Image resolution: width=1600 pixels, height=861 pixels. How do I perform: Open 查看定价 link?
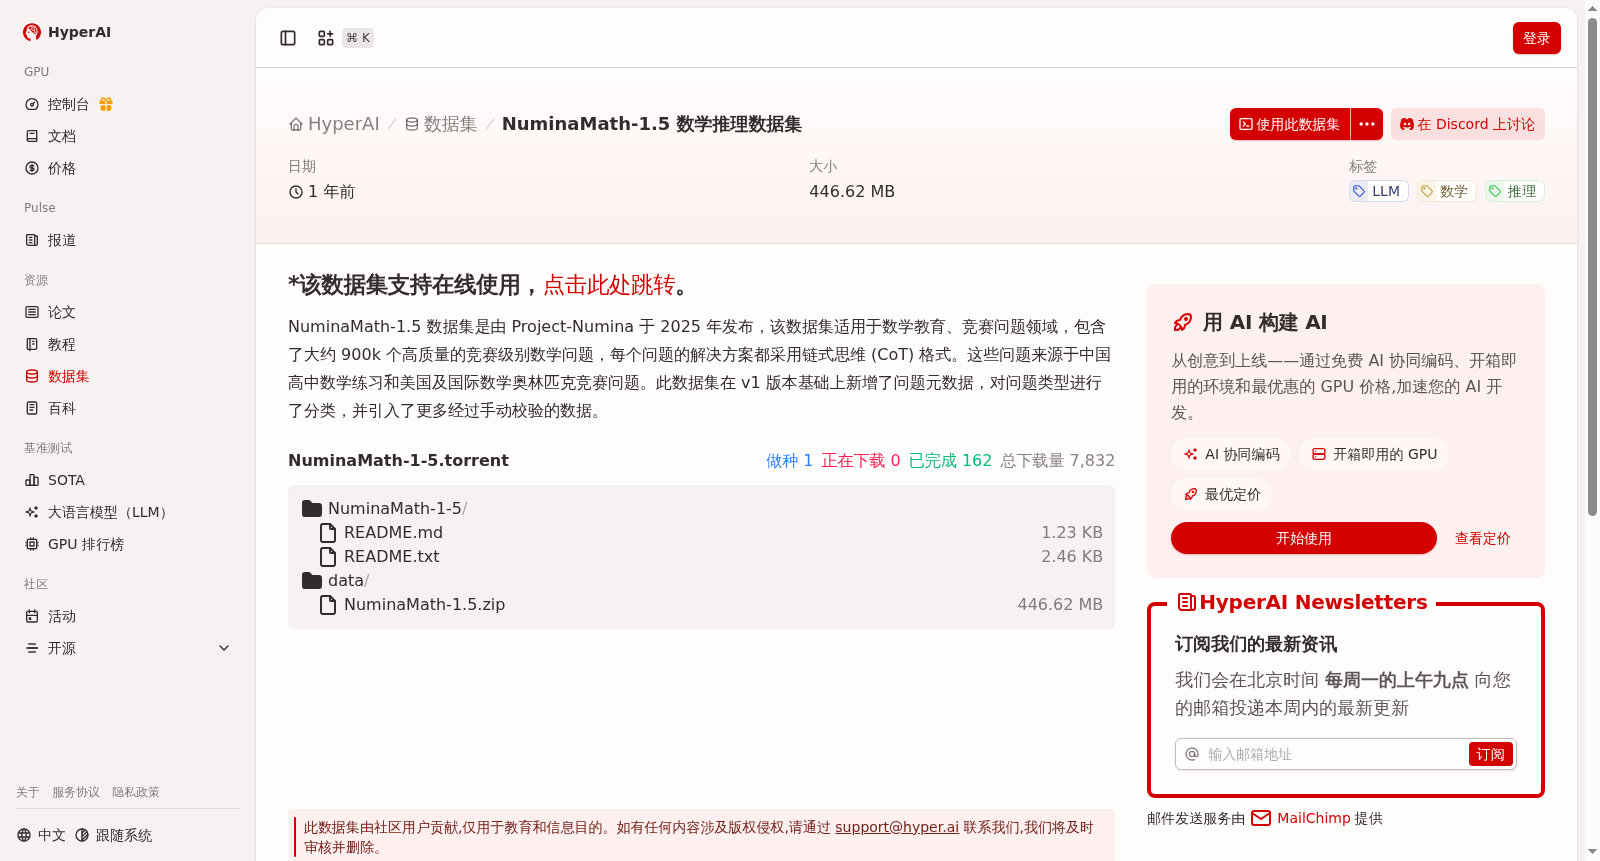point(1482,538)
